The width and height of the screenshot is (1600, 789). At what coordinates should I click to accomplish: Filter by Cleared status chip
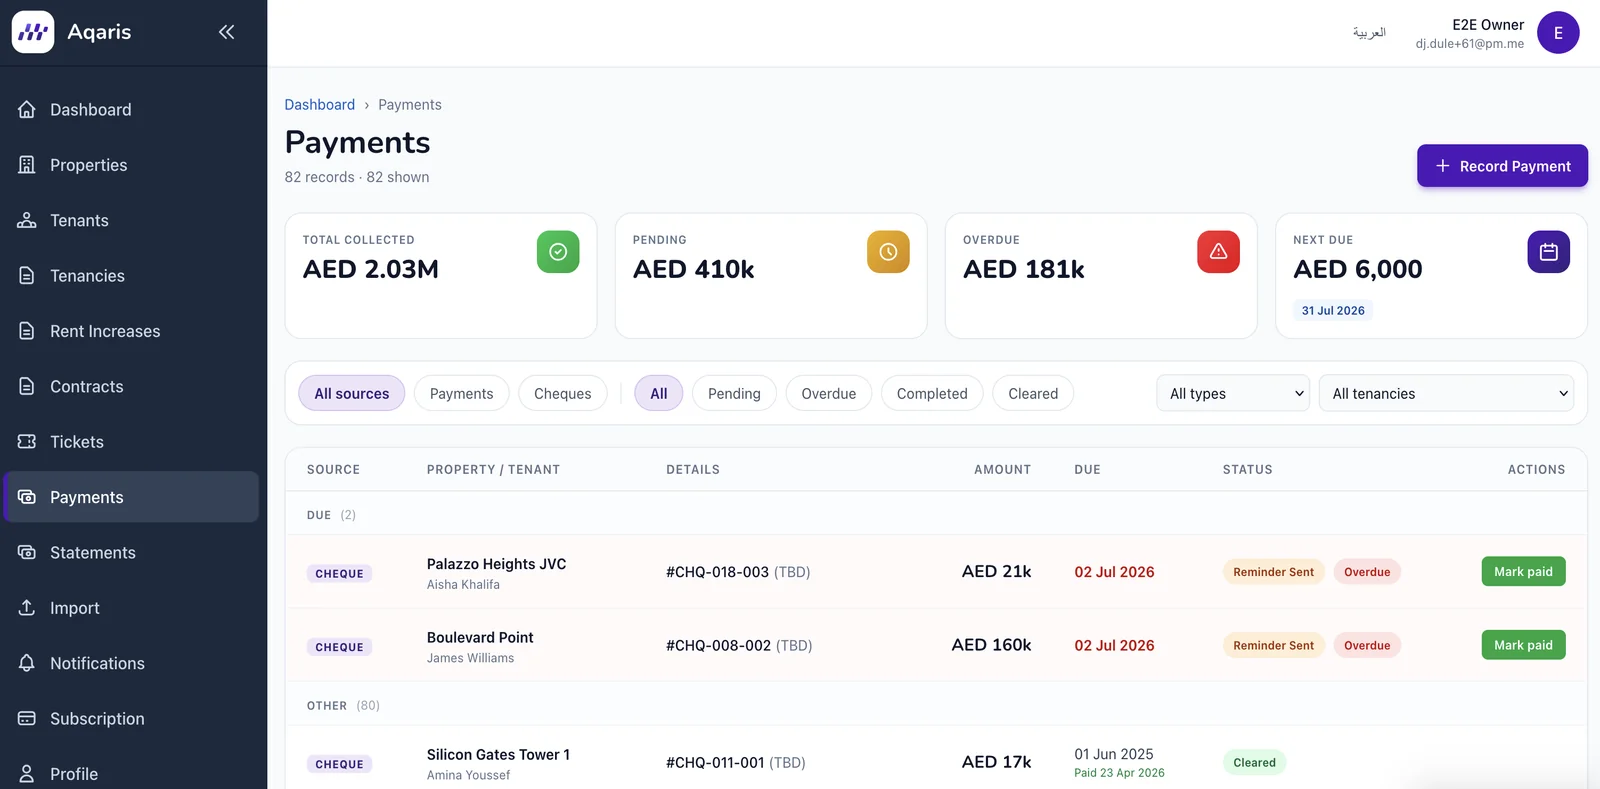pos(1033,393)
